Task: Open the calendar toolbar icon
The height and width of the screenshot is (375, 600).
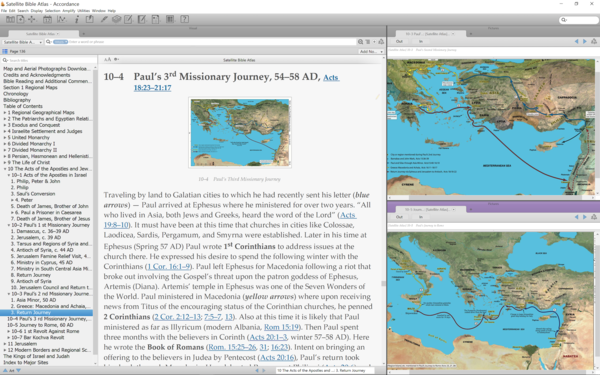Action: 47,19
